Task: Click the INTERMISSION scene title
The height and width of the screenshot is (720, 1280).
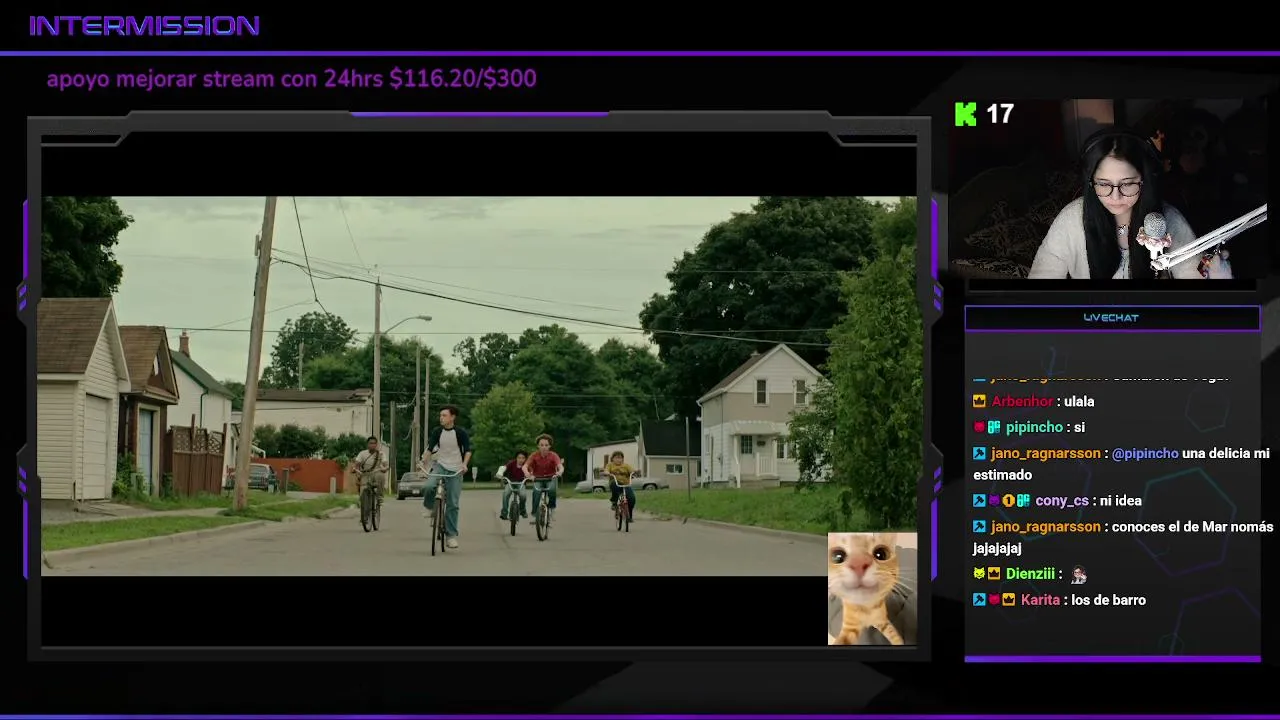Action: (144, 26)
